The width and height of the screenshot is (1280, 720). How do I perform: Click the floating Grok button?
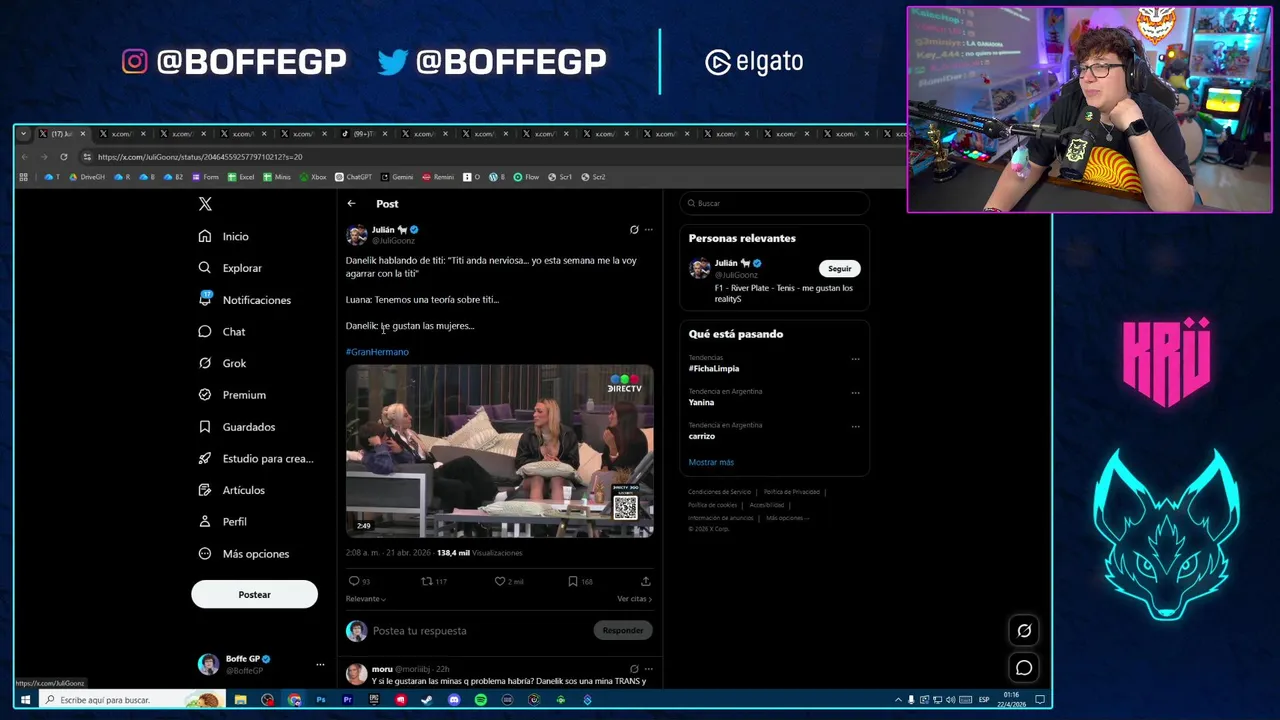coord(1024,631)
